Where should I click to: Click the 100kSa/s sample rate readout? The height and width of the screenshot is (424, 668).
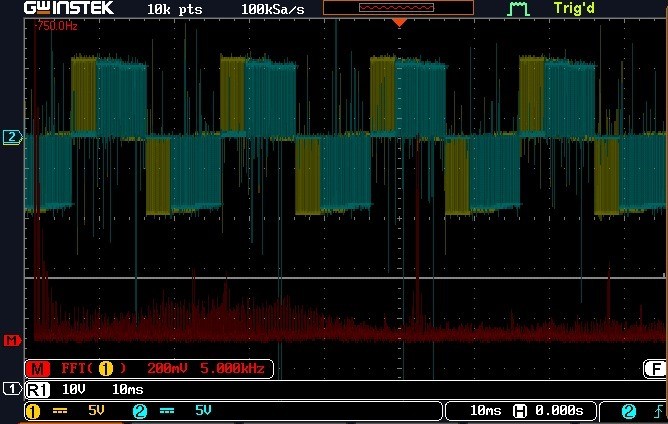(273, 9)
